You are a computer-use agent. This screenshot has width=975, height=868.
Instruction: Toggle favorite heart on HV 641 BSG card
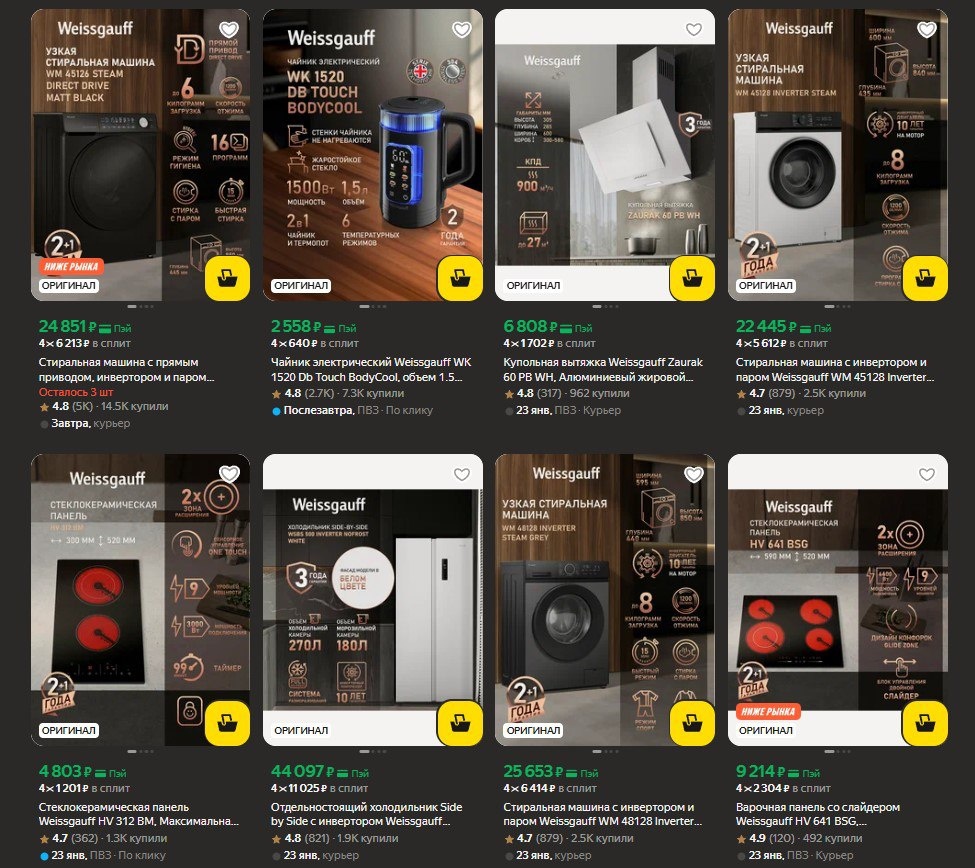(926, 474)
